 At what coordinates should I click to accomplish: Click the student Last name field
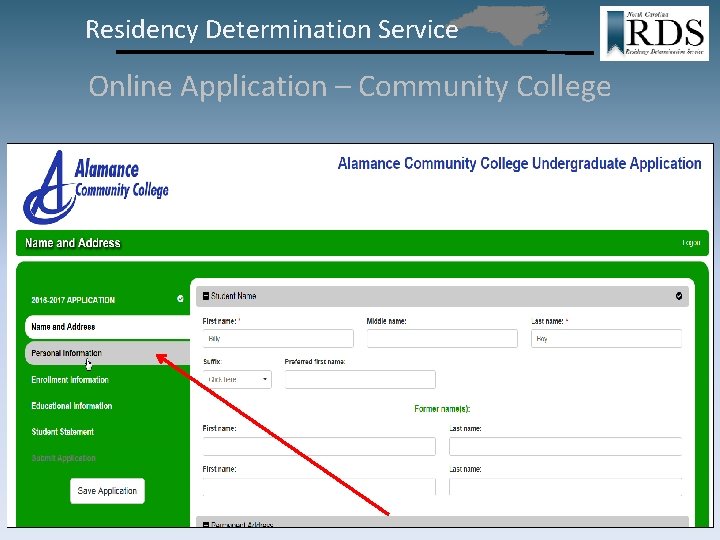606,338
